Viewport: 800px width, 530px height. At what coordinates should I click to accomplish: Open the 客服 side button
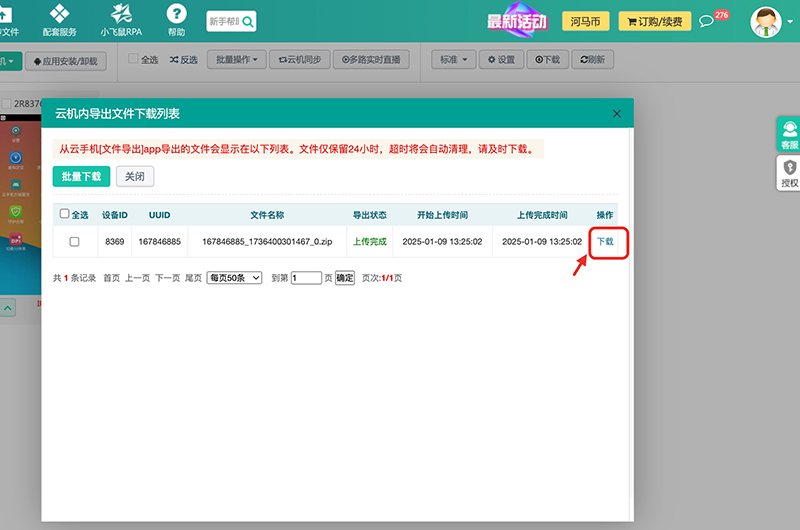[x=789, y=134]
